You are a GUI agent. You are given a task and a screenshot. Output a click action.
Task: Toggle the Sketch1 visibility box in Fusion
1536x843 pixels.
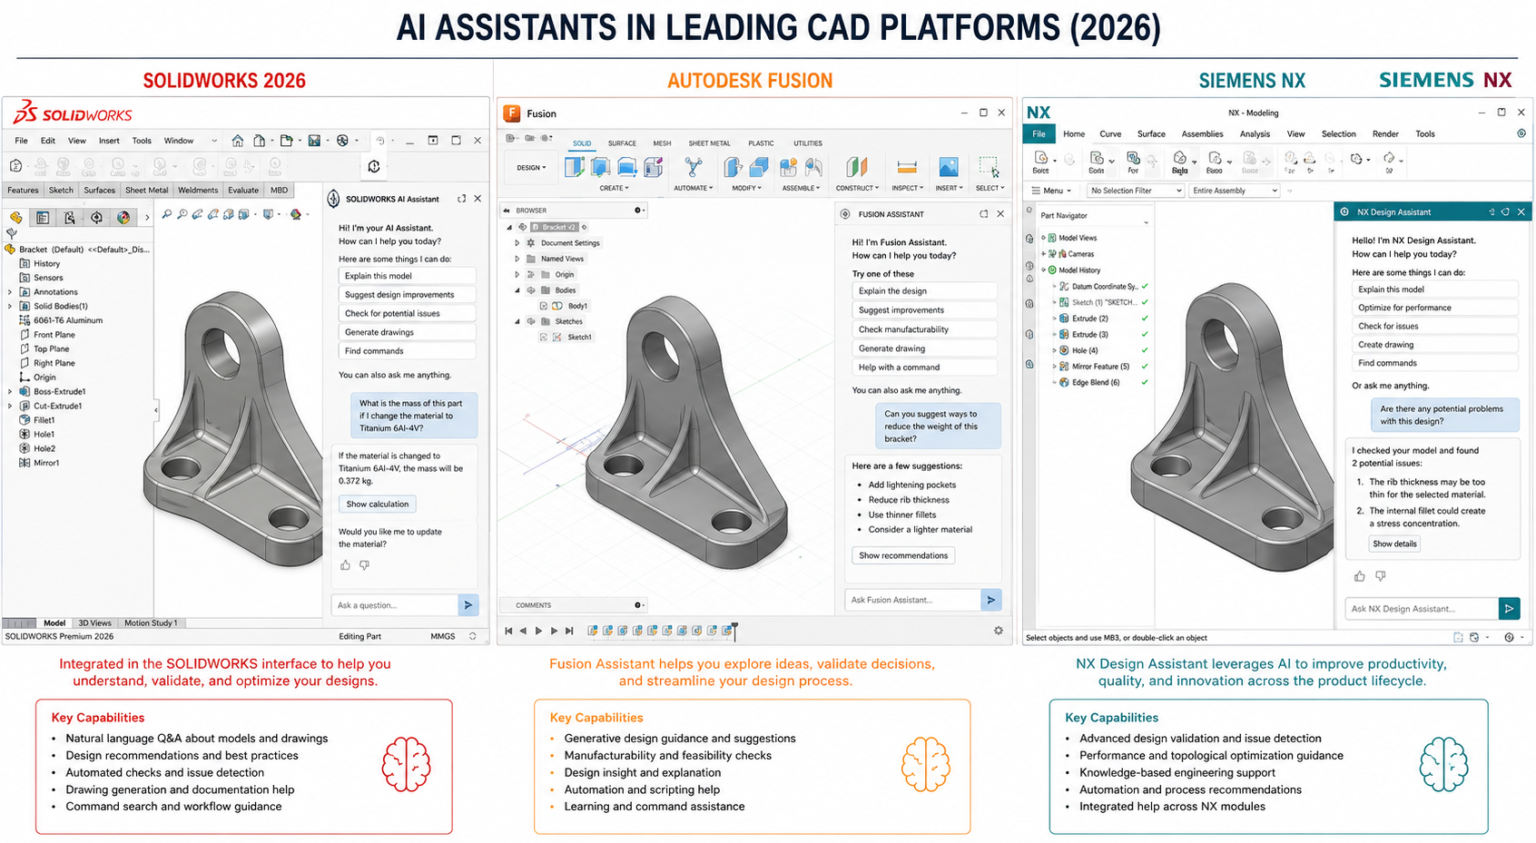point(543,338)
